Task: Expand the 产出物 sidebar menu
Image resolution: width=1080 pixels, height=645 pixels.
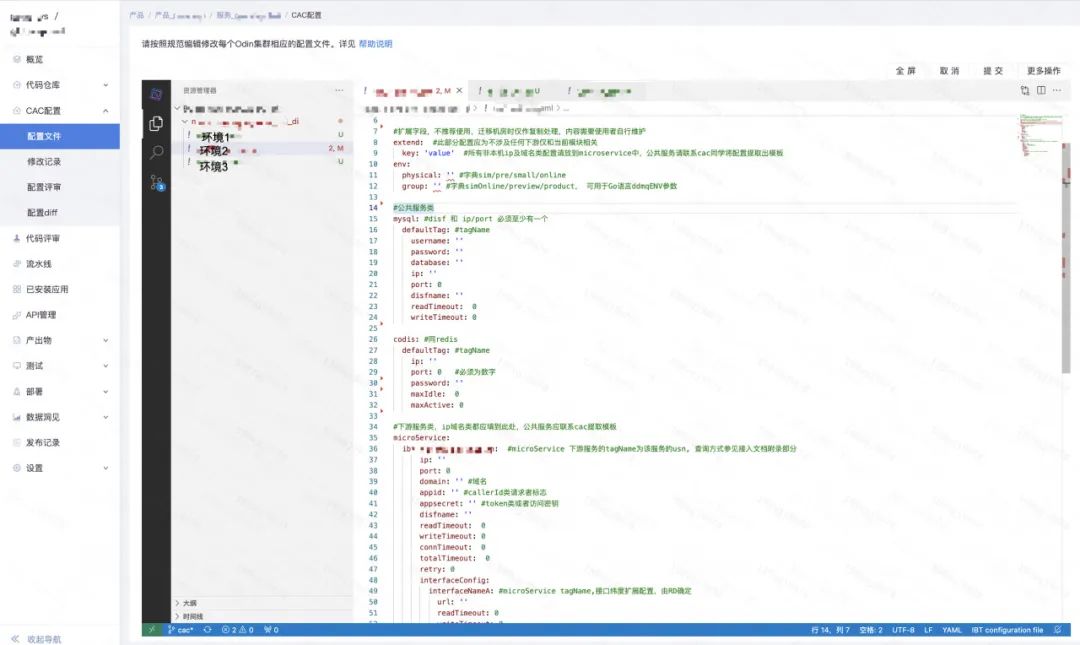Action: [105, 340]
